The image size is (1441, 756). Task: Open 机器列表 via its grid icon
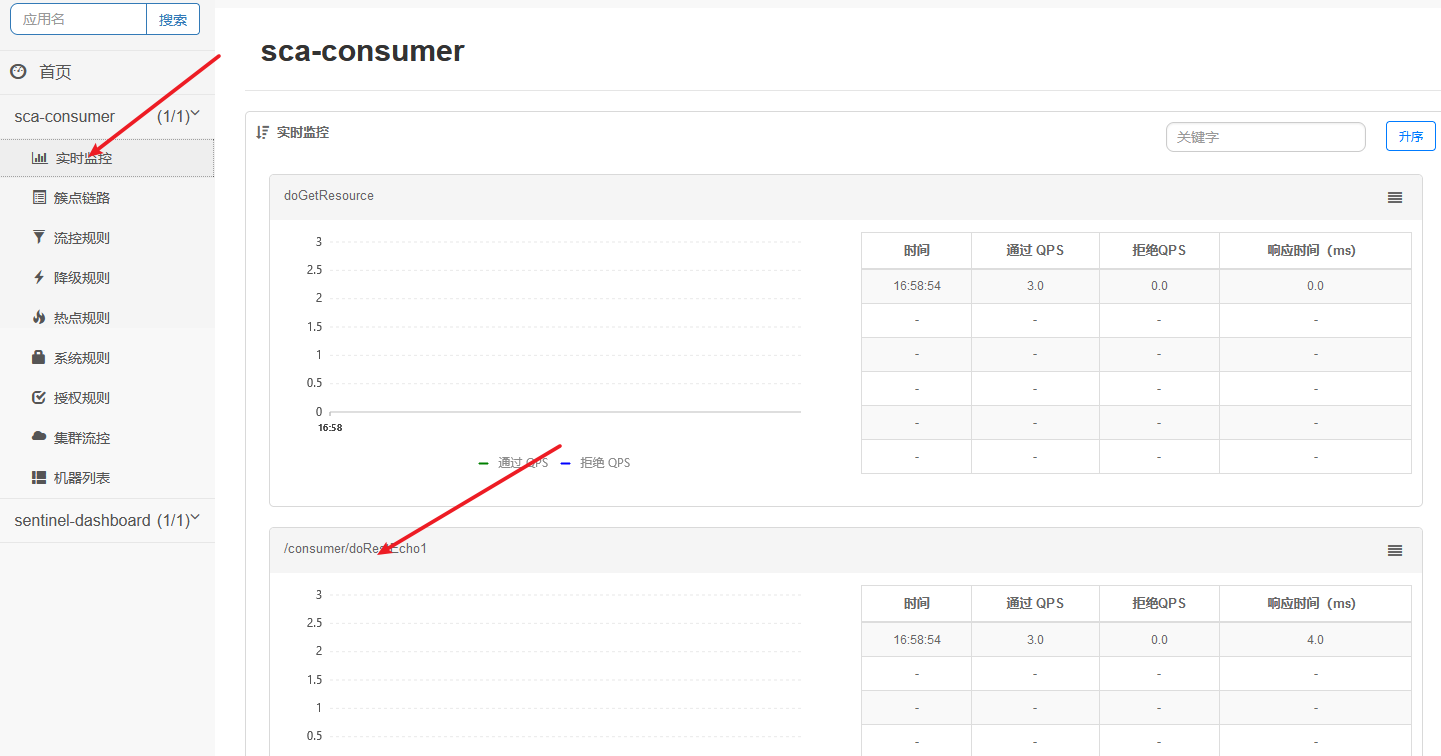click(x=39, y=478)
